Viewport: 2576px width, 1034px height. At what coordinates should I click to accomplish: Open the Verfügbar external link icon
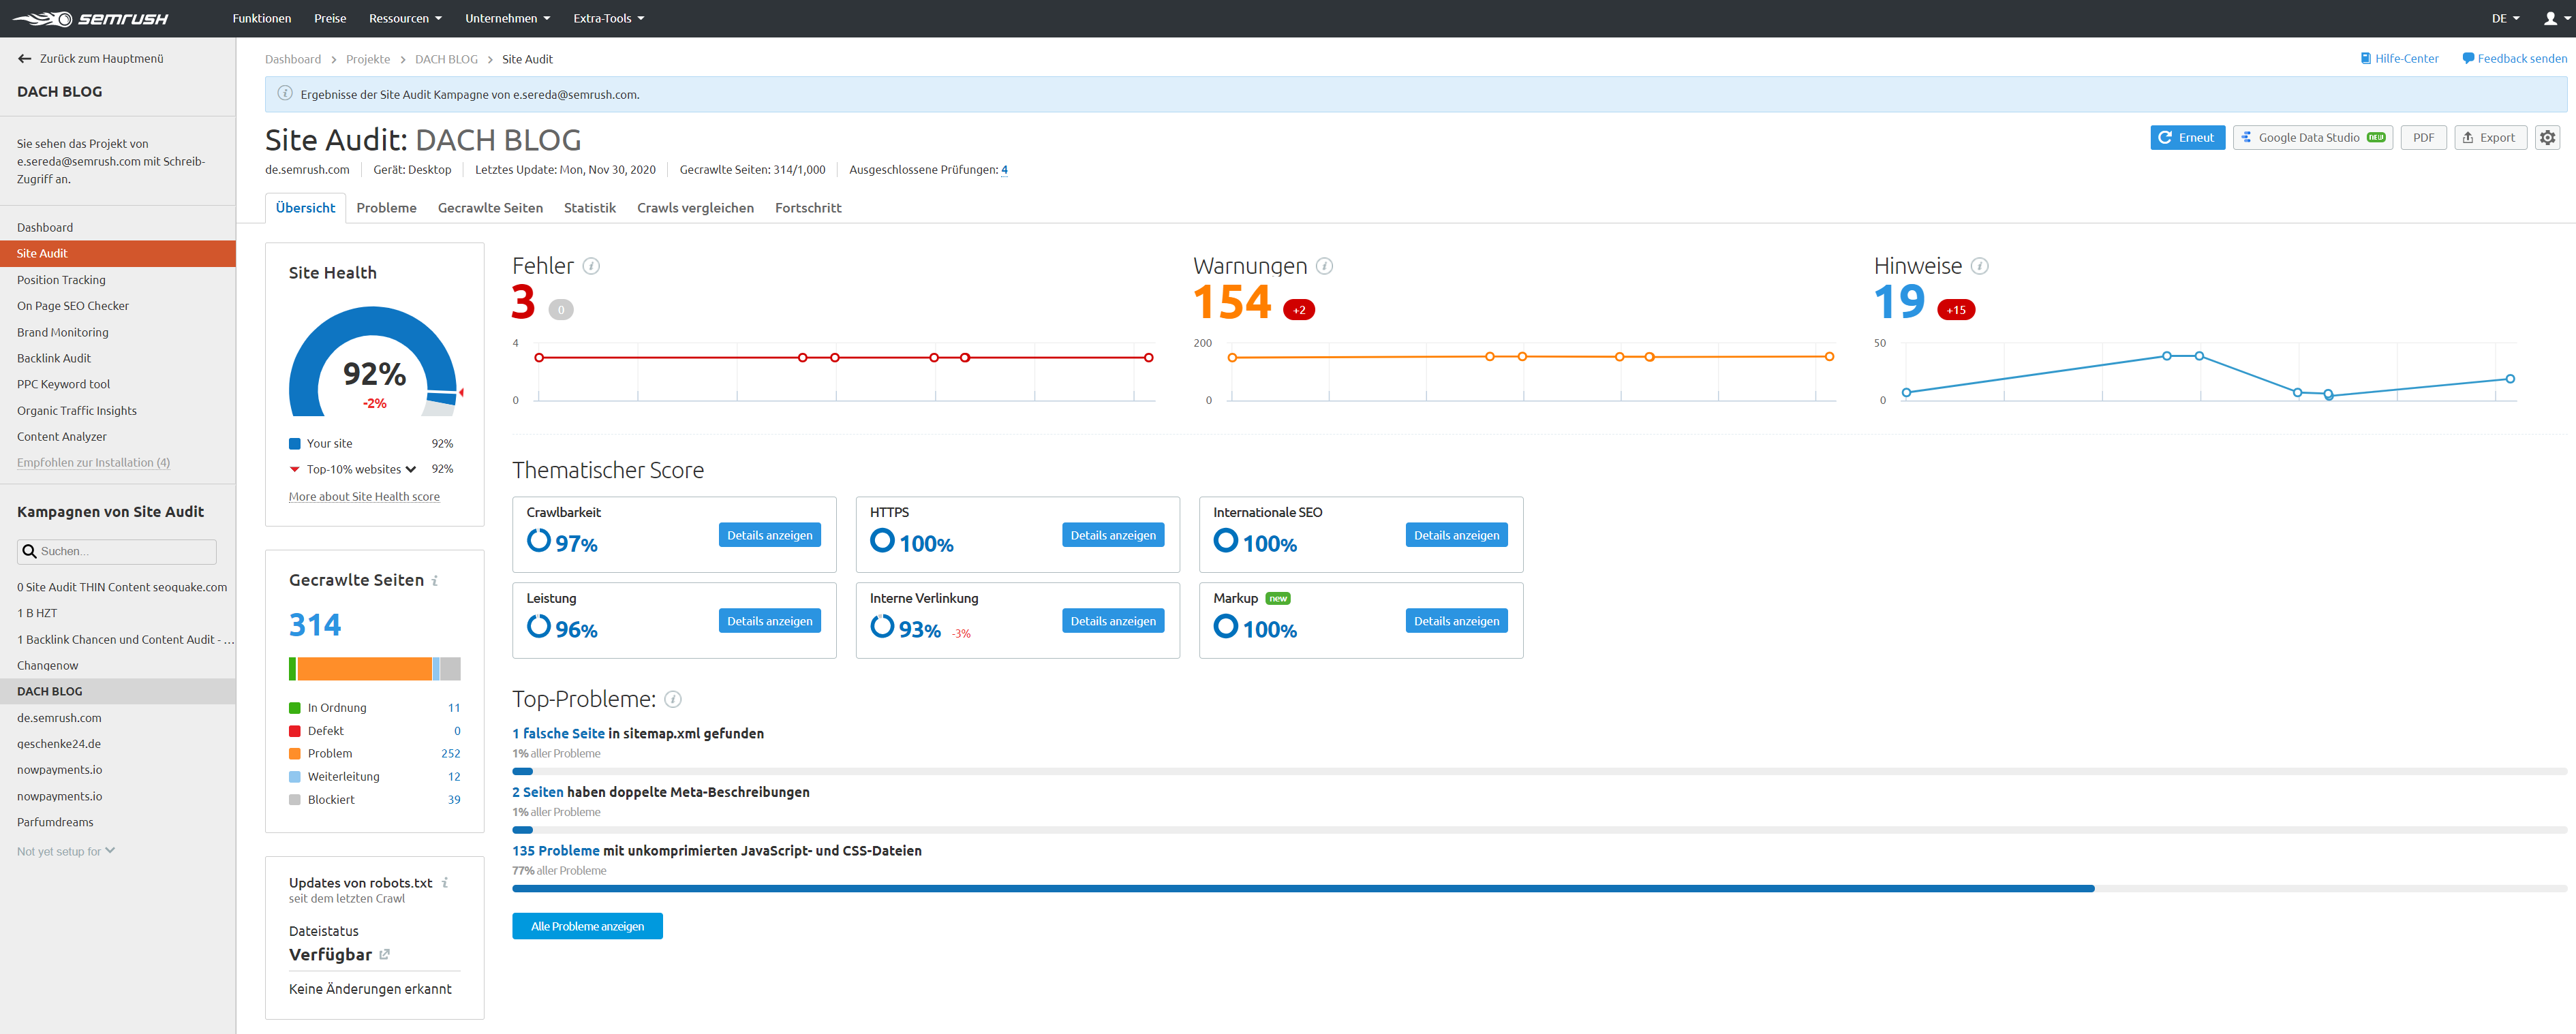[384, 955]
